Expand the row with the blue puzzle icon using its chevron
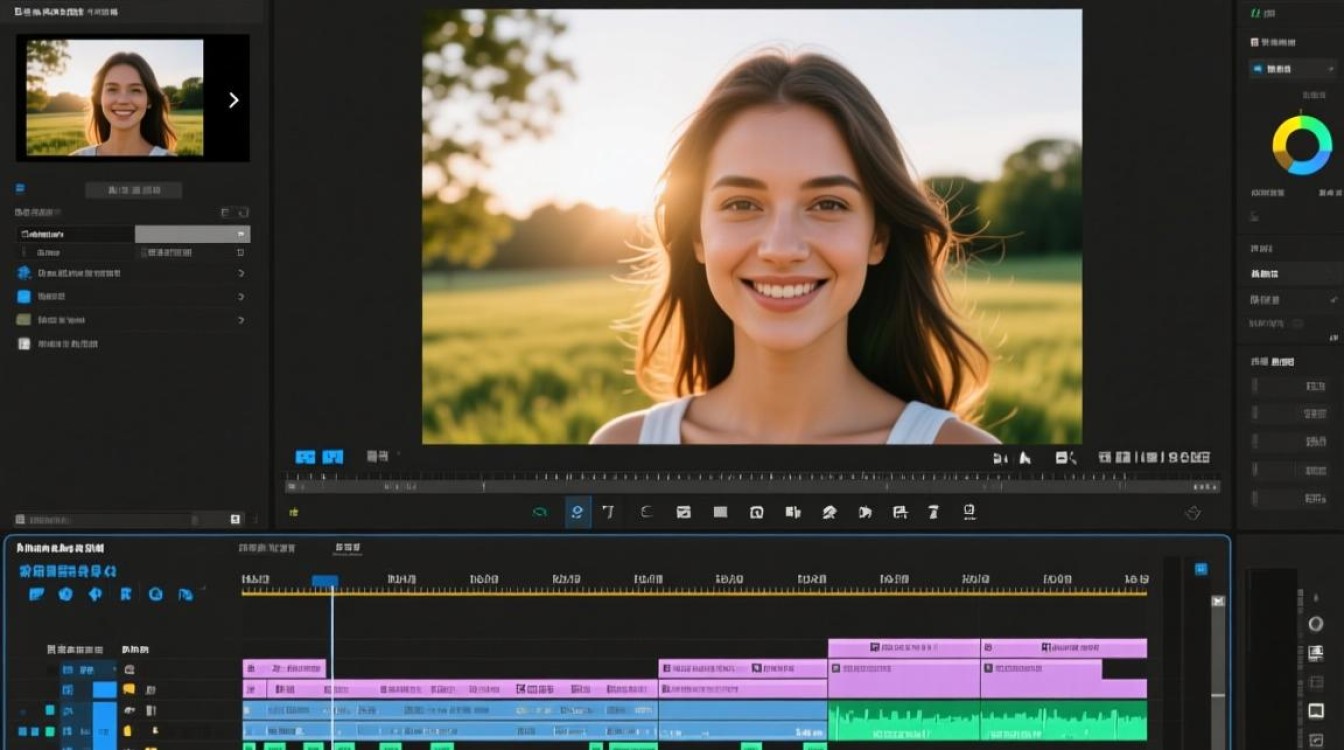The width and height of the screenshot is (1344, 750). click(241, 273)
